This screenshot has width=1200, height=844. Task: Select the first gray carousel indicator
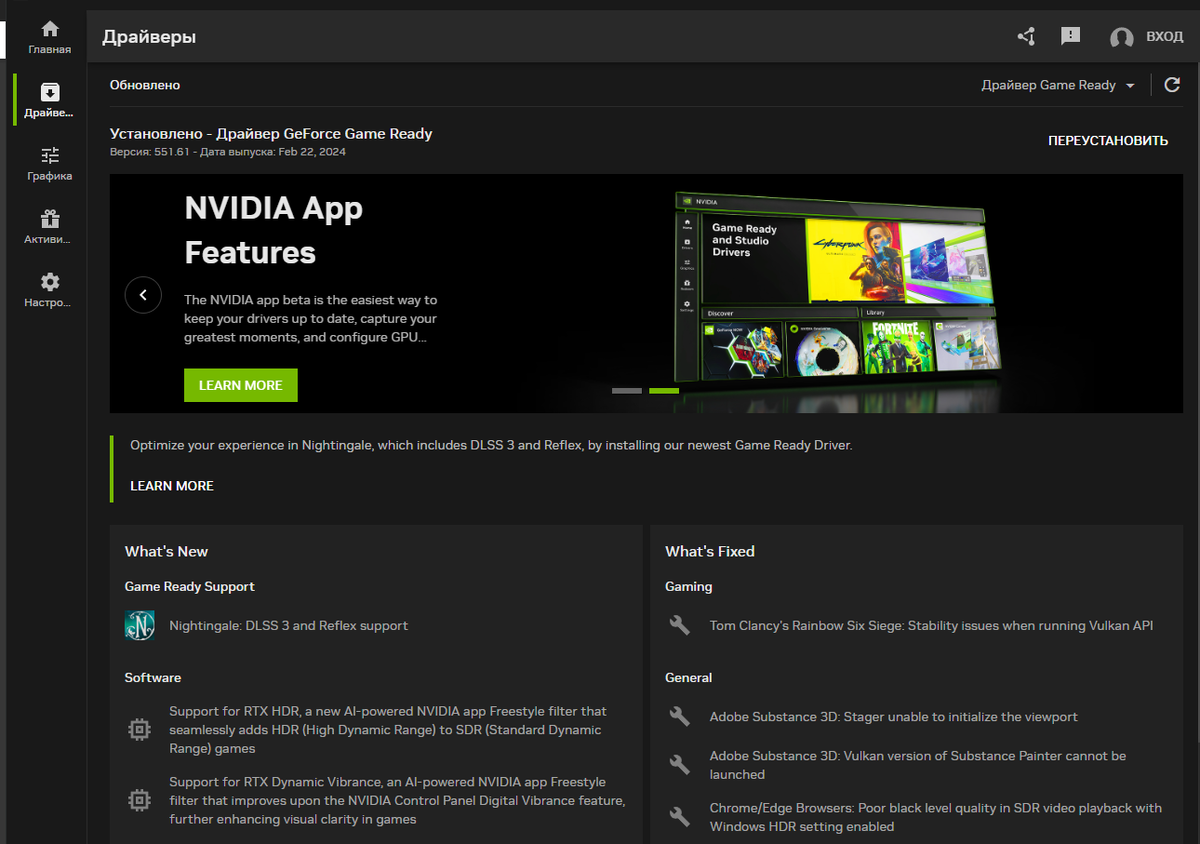[x=627, y=390]
